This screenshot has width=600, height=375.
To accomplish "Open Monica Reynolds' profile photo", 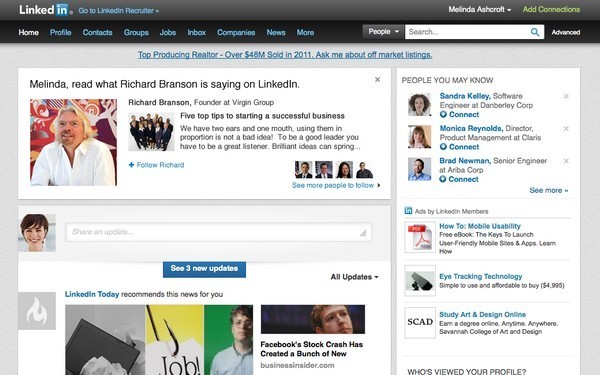I will pyautogui.click(x=419, y=137).
